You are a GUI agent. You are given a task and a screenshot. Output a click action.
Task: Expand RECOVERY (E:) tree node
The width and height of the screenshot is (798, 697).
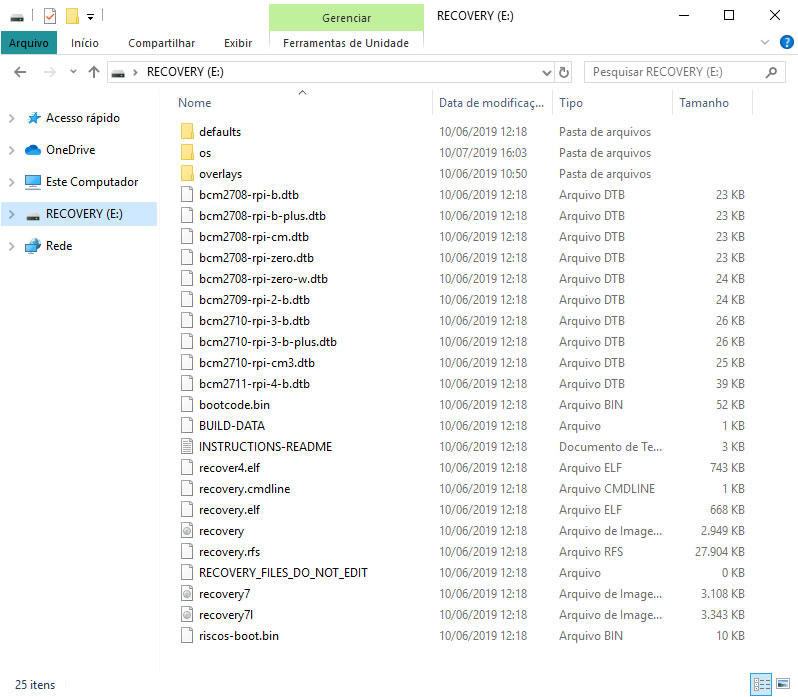pyautogui.click(x=12, y=214)
